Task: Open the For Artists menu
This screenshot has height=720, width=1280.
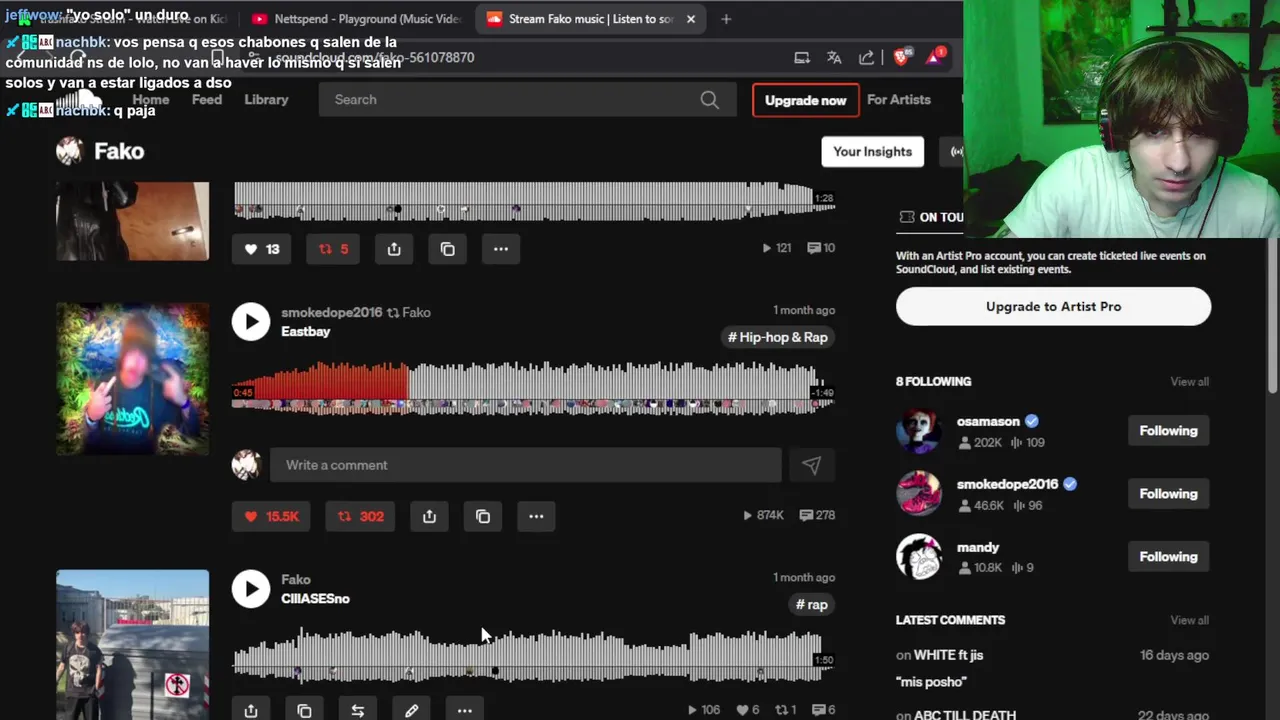Action: [x=899, y=100]
